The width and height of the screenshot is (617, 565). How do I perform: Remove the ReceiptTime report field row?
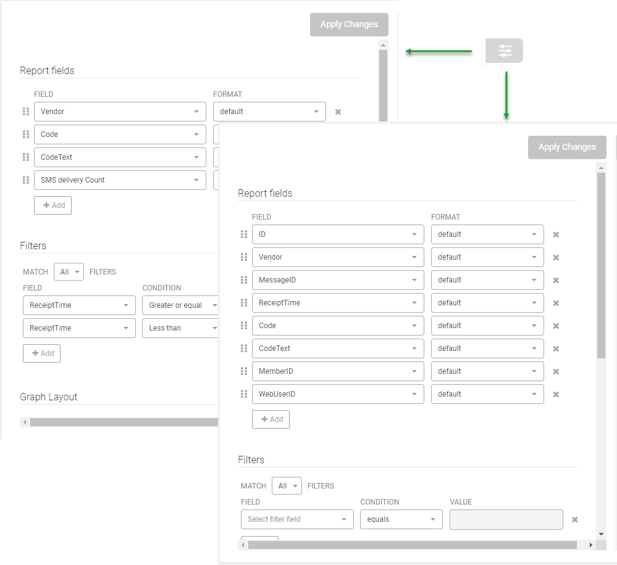point(556,303)
